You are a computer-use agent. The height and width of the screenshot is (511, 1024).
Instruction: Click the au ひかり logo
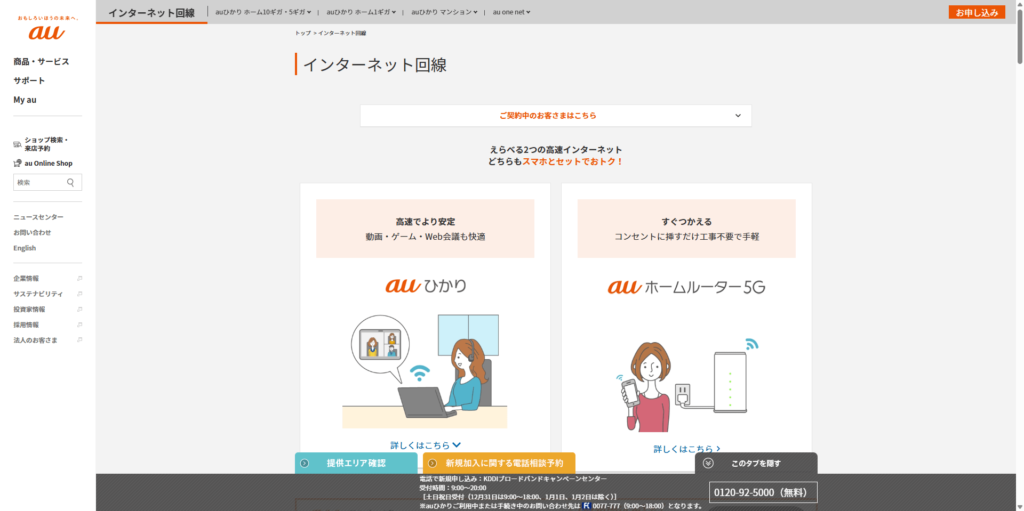(x=426, y=286)
